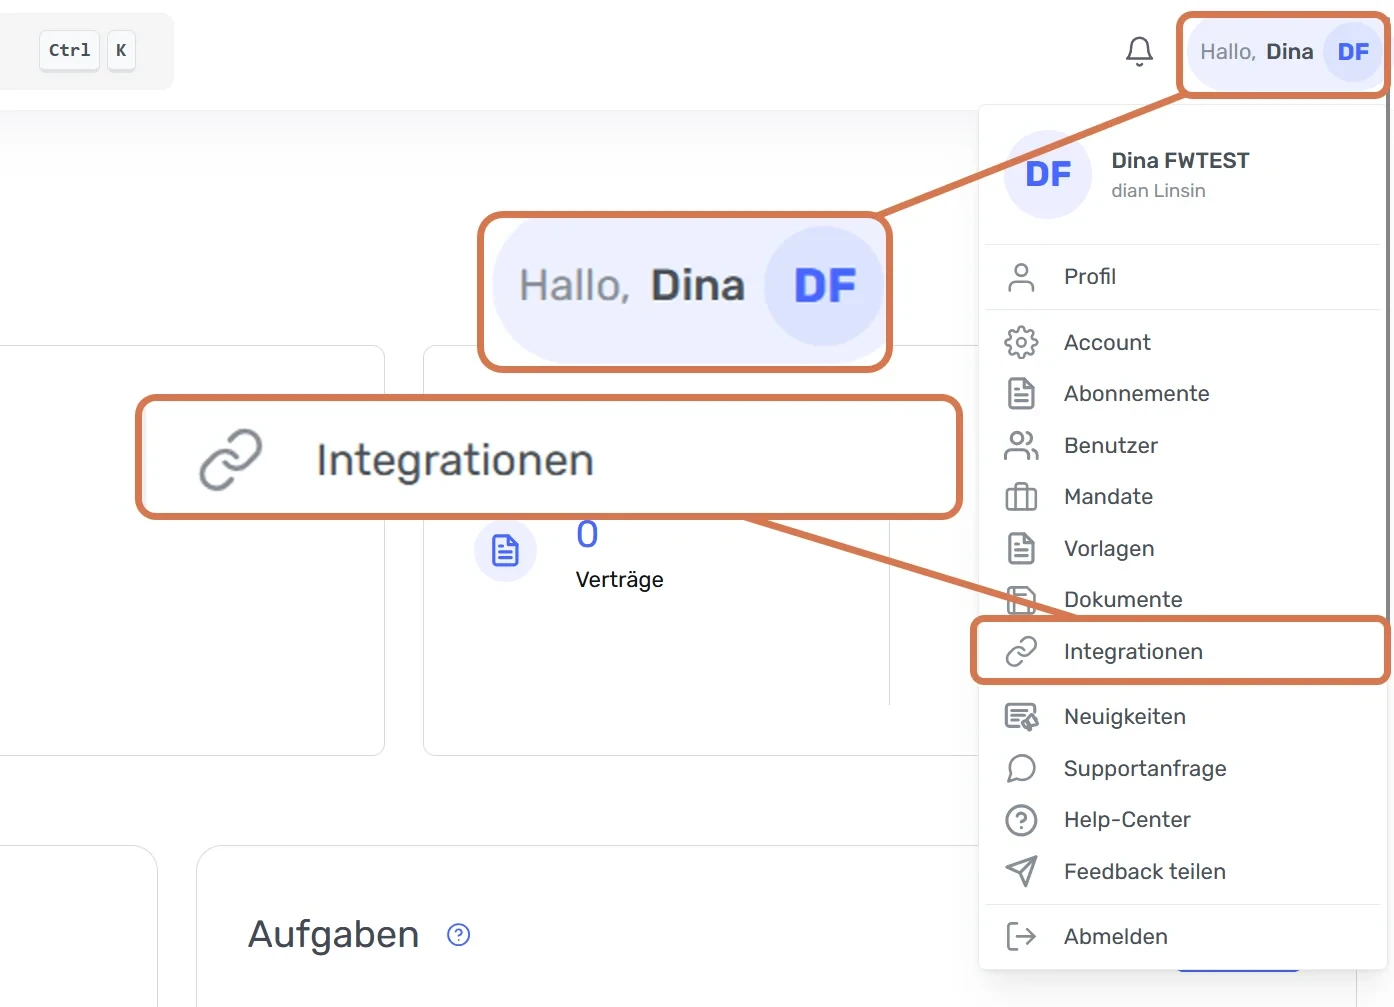This screenshot has width=1394, height=1007.
Task: Select Abonnemente from the menu
Action: [1182, 394]
